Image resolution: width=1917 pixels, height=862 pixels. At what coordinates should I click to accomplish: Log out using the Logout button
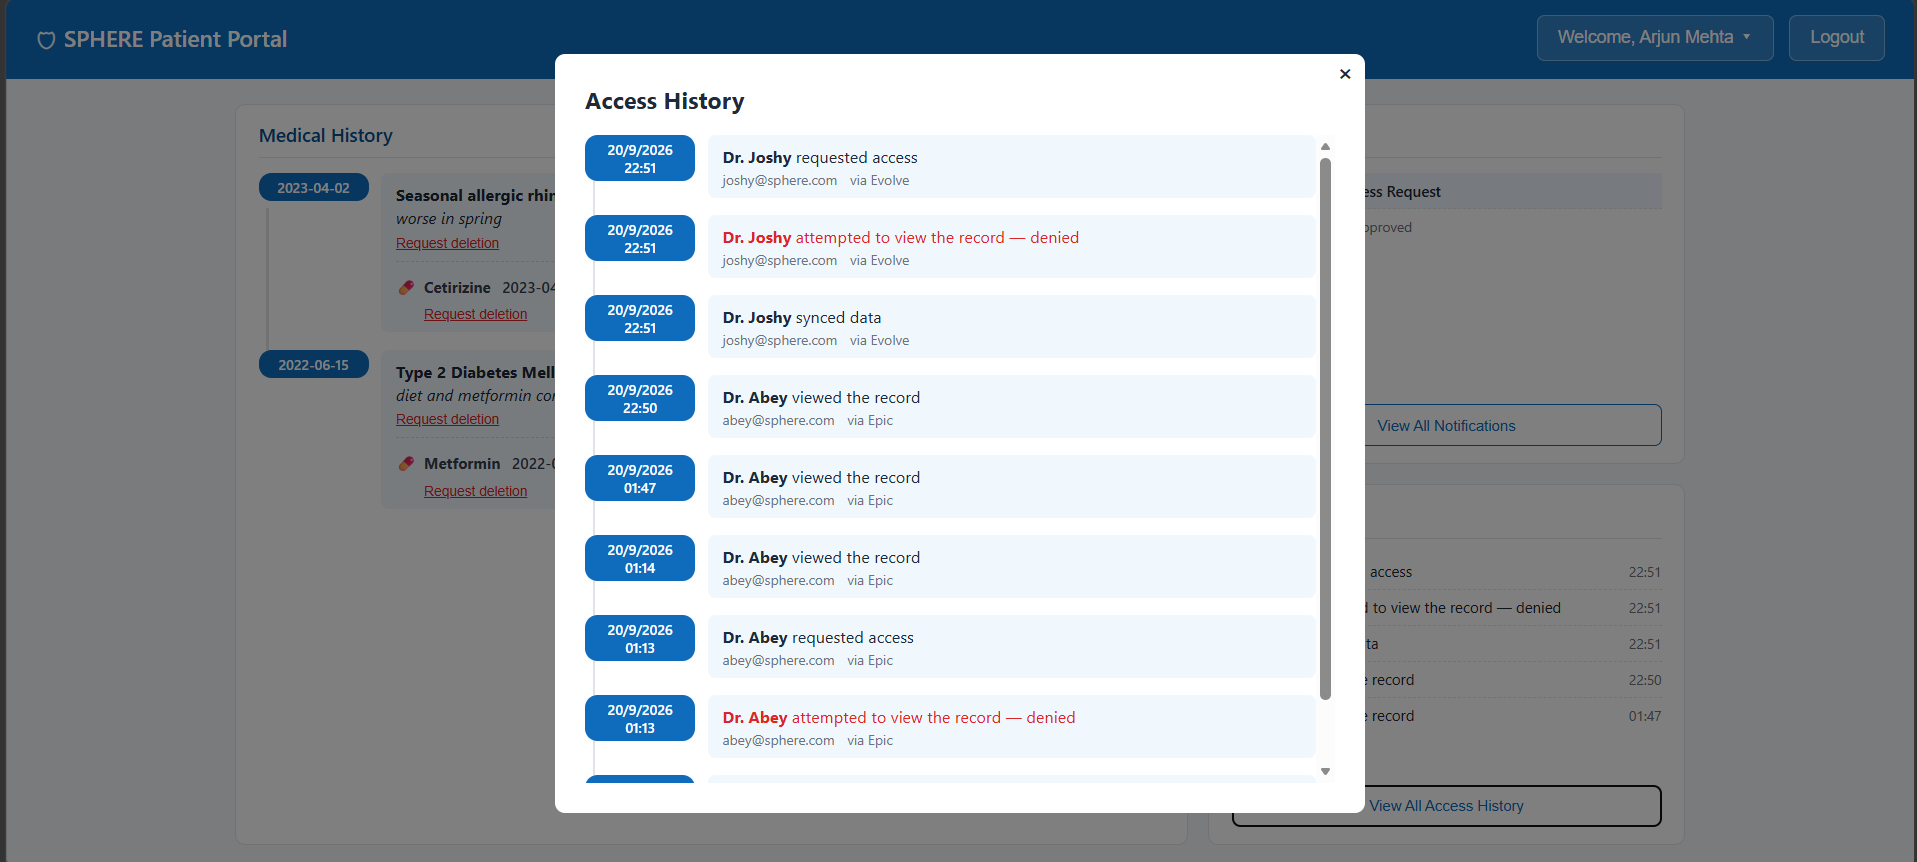tap(1837, 38)
